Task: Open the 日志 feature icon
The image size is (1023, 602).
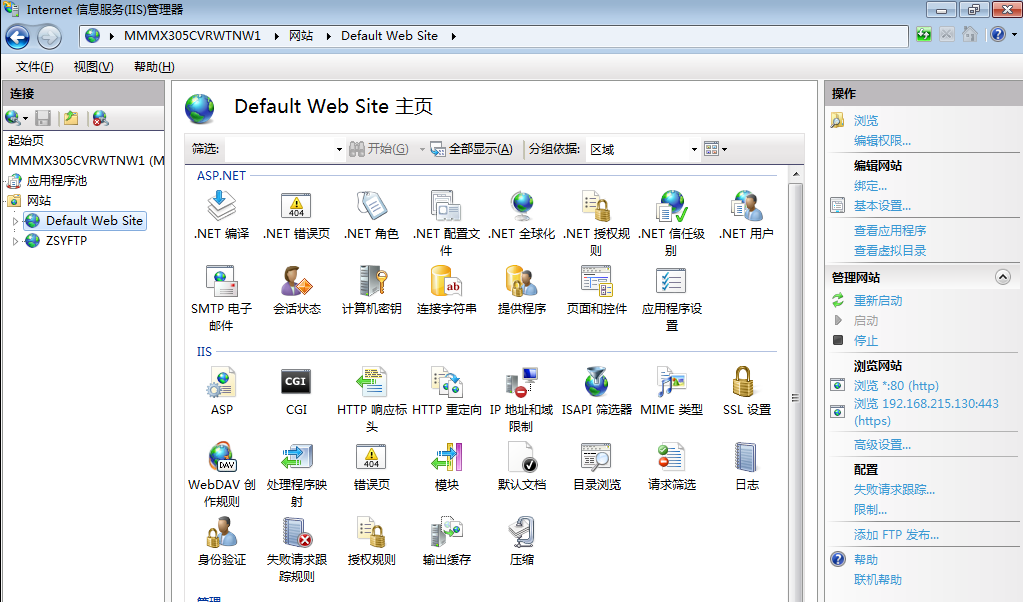Action: tap(746, 457)
